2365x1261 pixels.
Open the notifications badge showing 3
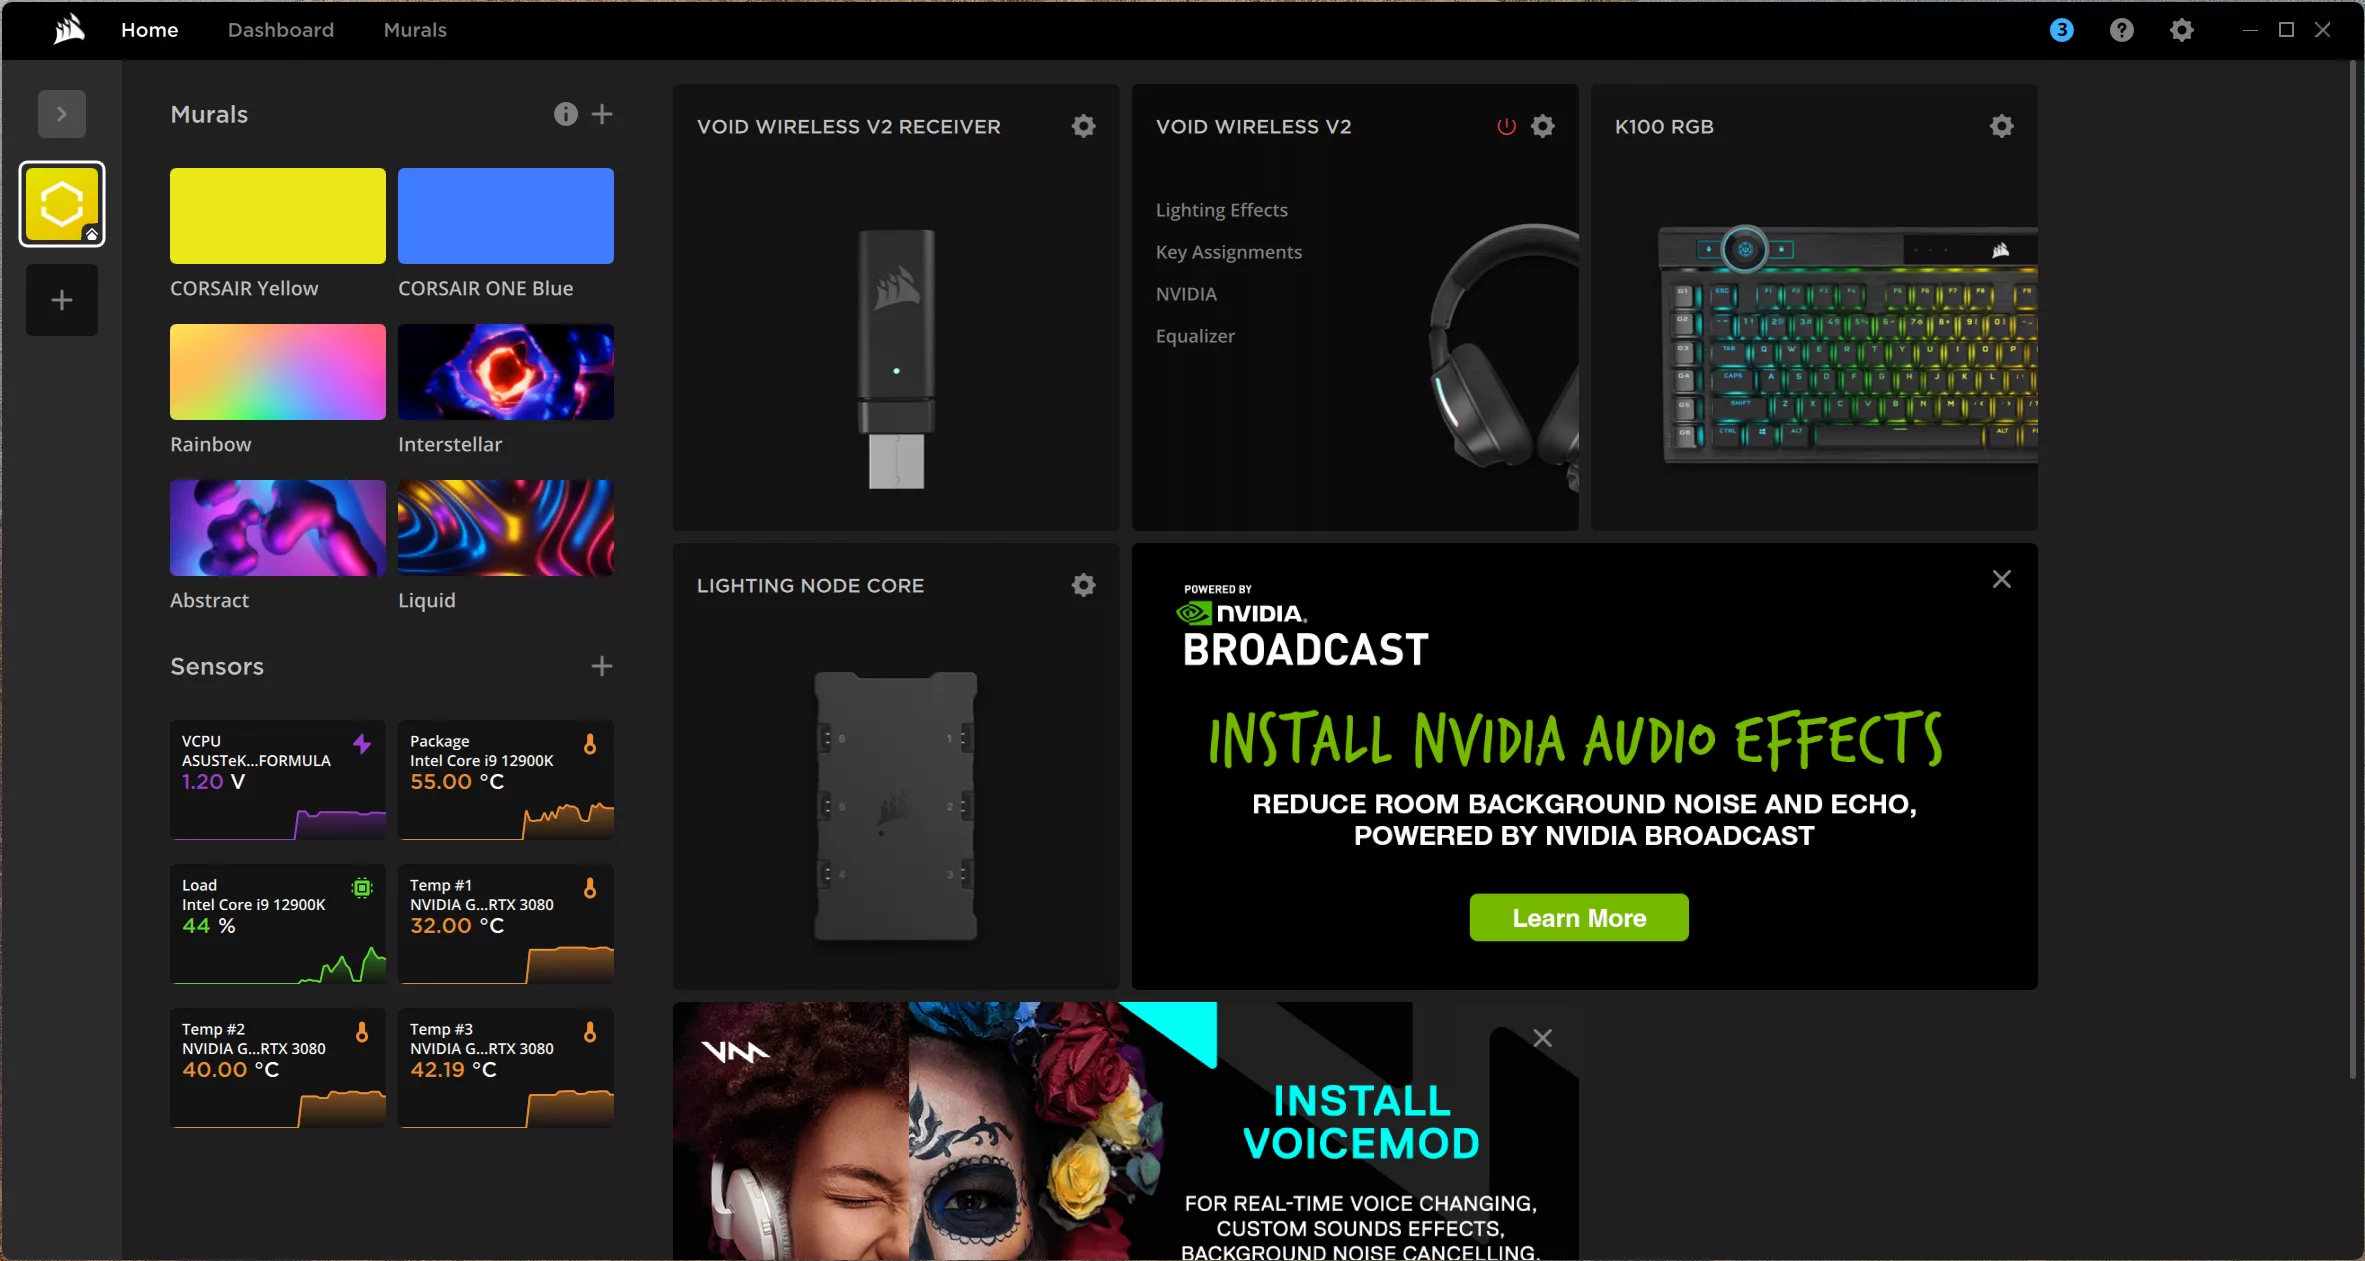2061,30
